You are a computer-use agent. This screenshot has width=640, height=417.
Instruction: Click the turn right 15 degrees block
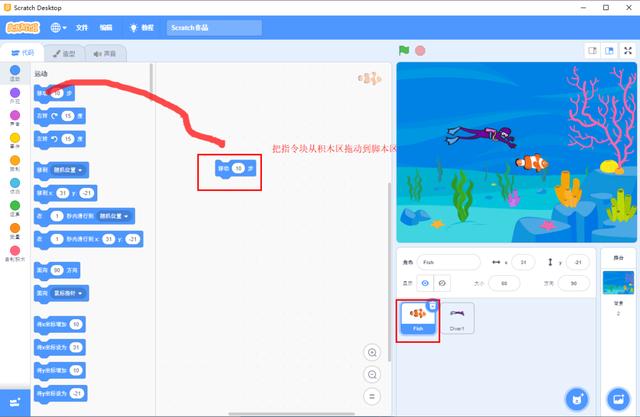pos(60,116)
